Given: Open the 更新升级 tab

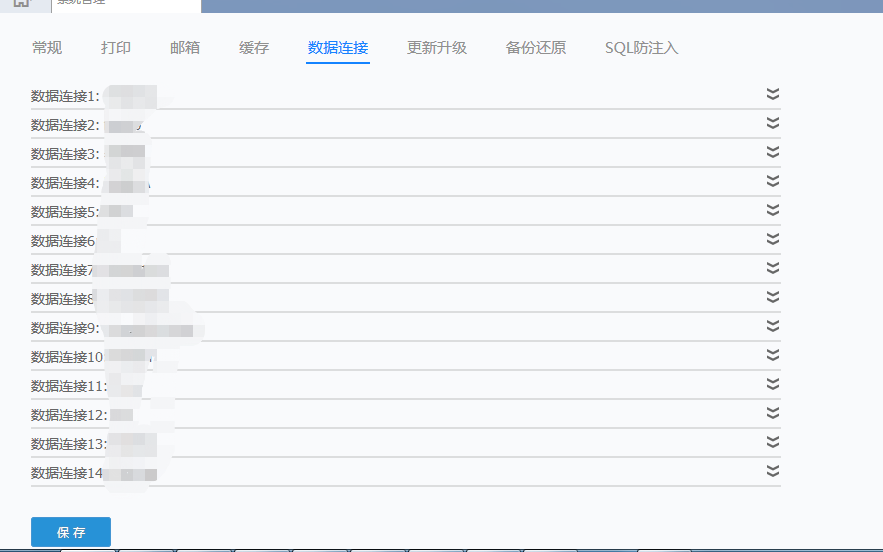Looking at the screenshot, I should 437,48.
